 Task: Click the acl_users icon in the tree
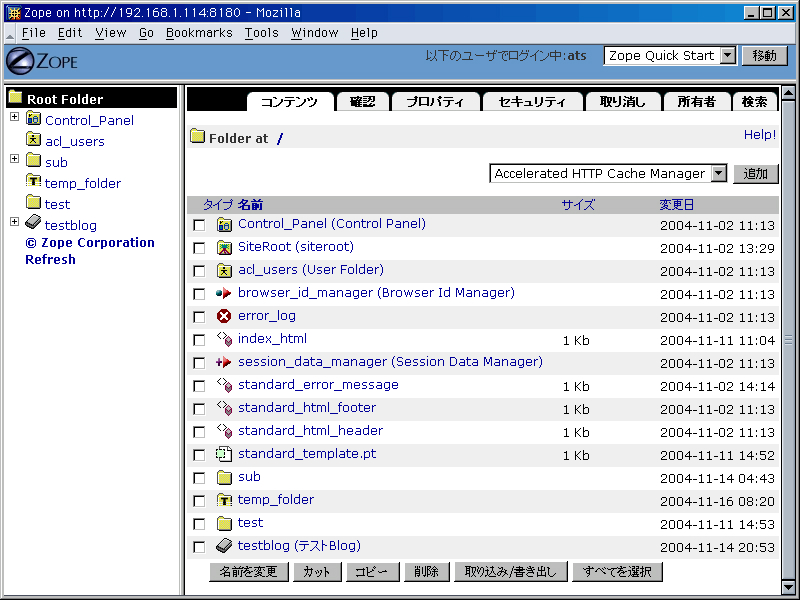34,139
